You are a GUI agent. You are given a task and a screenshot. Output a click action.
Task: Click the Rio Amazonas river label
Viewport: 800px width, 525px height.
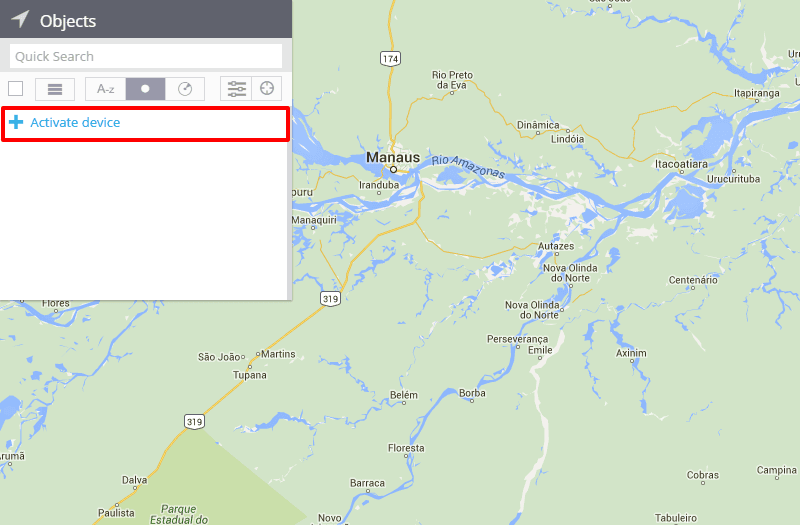[468, 167]
